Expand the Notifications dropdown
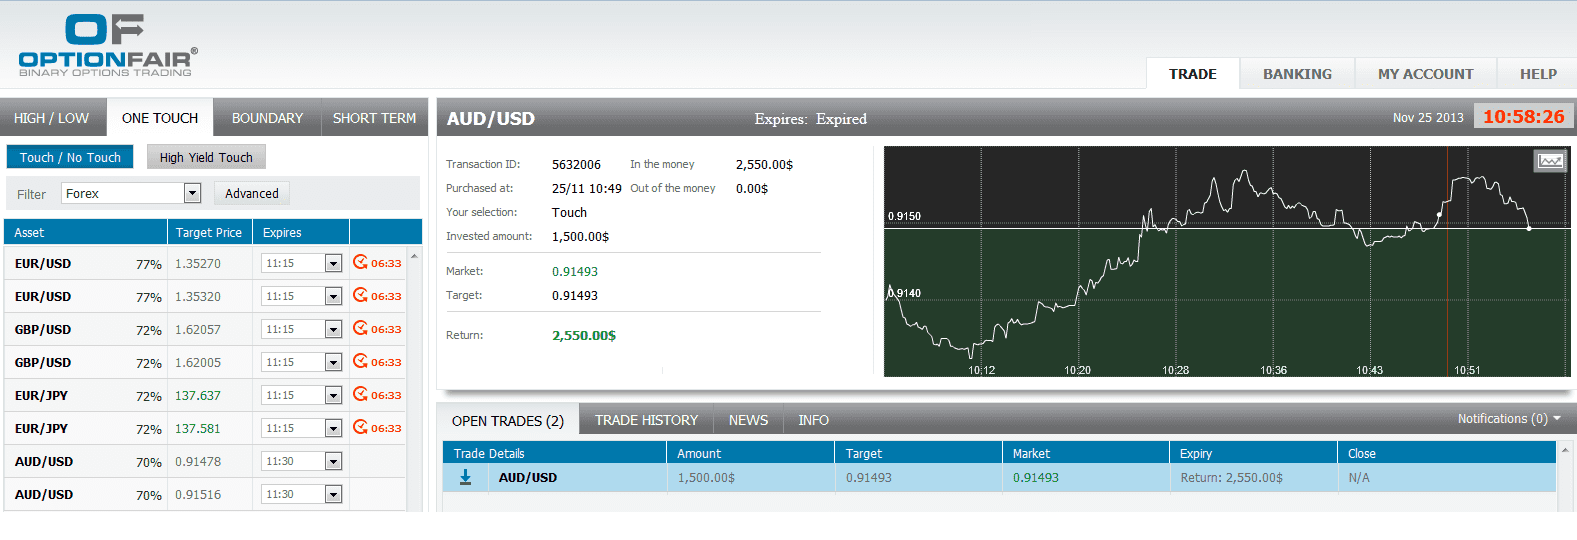The height and width of the screenshot is (540, 1577). [x=1508, y=419]
